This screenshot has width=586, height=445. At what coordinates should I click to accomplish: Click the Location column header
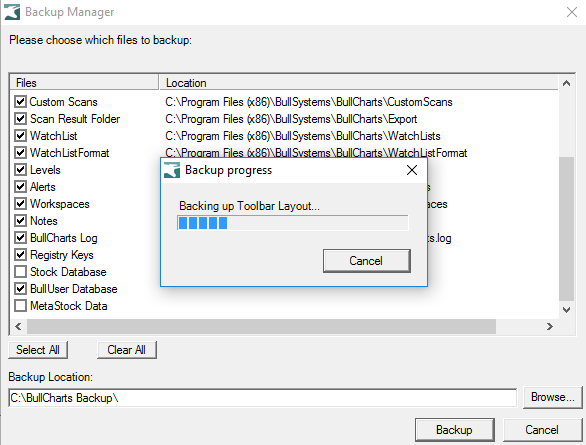tap(359, 83)
